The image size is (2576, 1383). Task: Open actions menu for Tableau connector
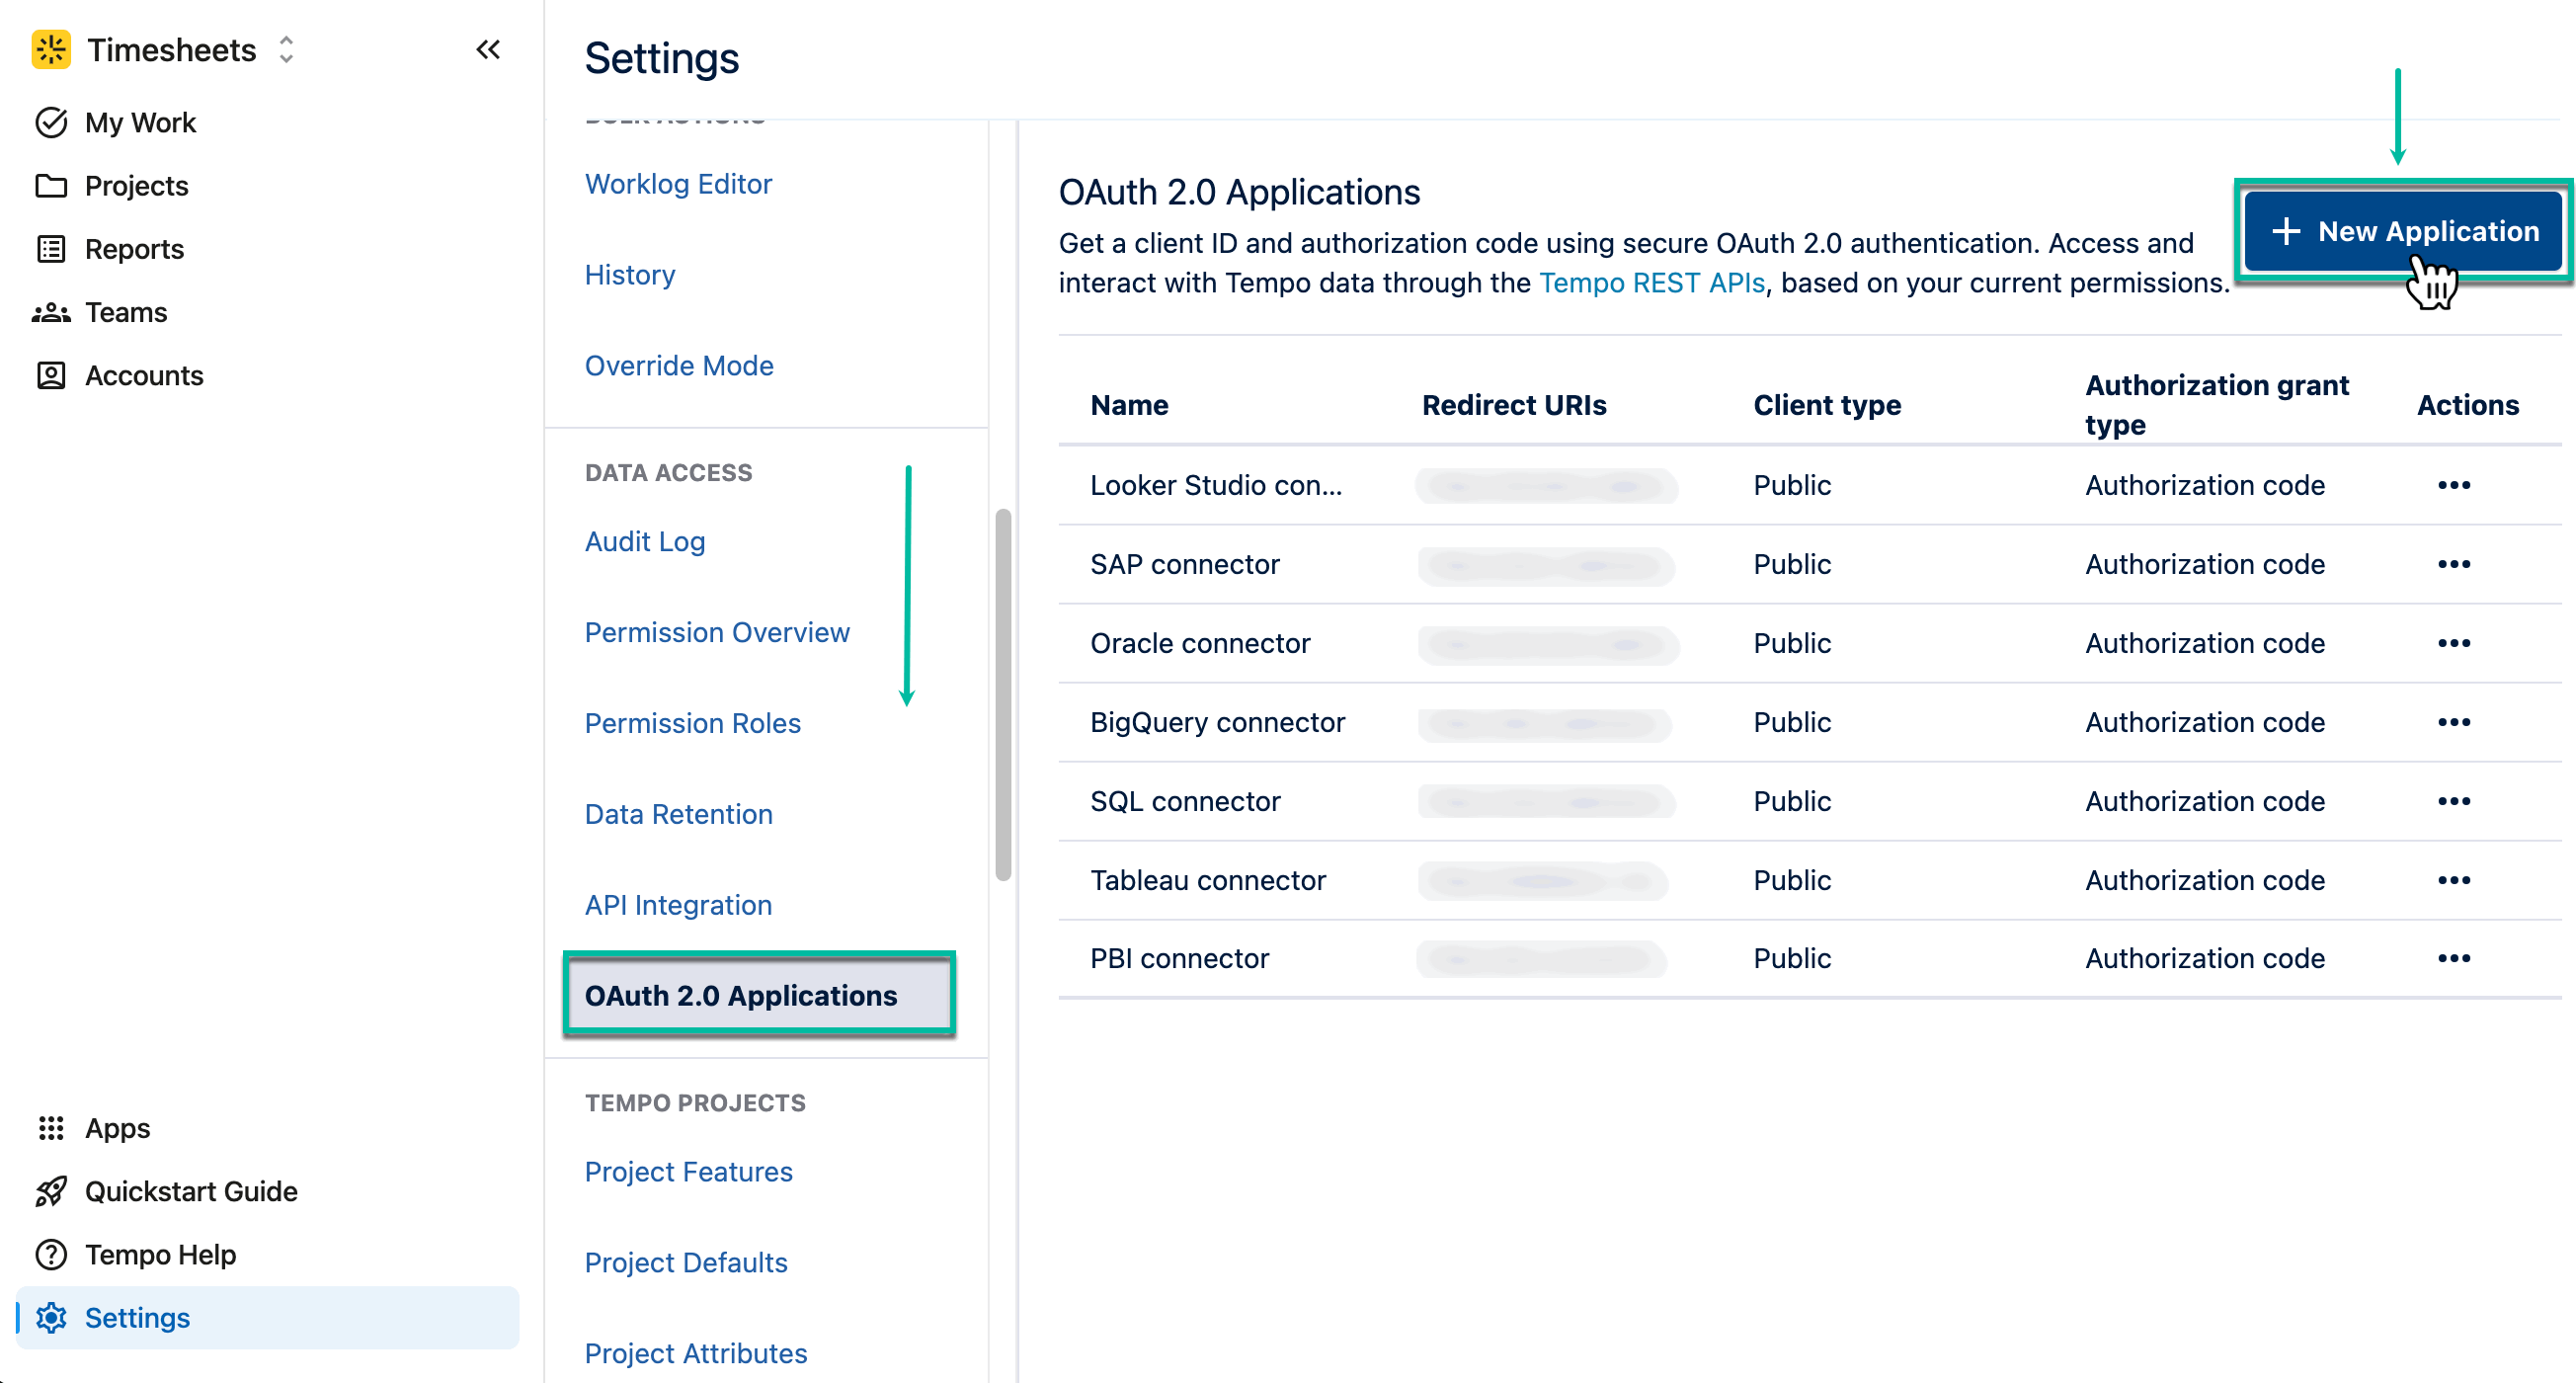[2455, 879]
